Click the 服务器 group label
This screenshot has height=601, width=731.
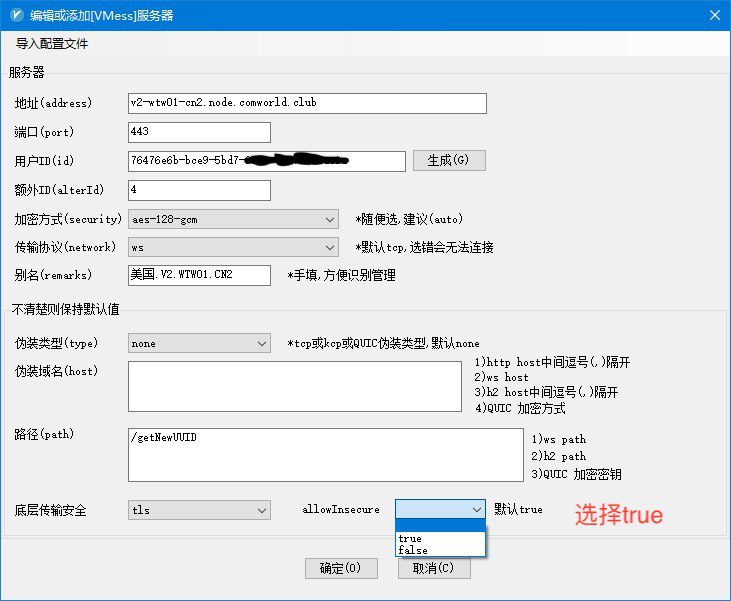click(x=27, y=72)
